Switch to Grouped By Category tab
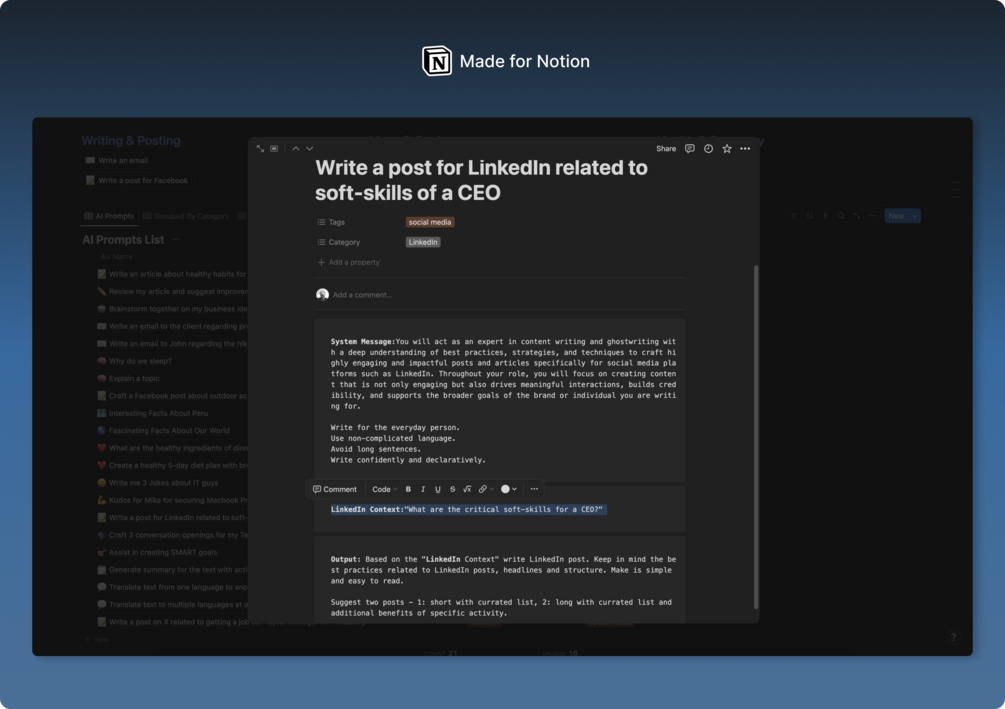1005x709 pixels. point(186,216)
